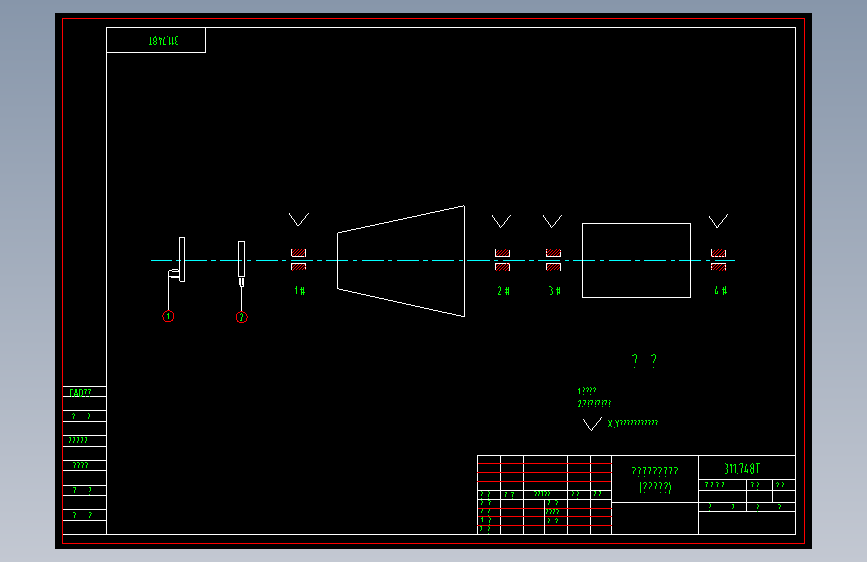867x562 pixels.
Task: Select the note line starting with "2"
Action: (594, 403)
